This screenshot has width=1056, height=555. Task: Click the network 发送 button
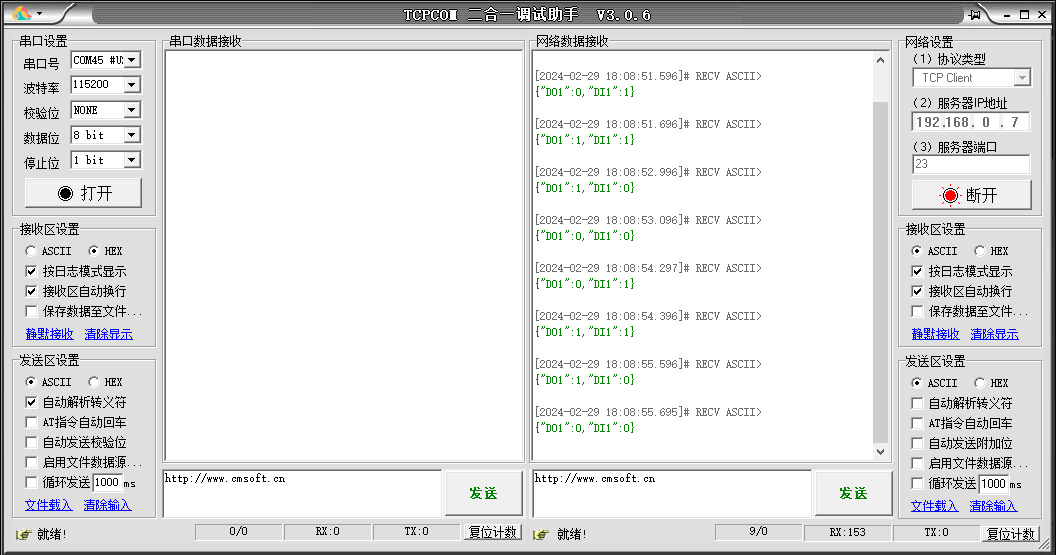[x=853, y=493]
